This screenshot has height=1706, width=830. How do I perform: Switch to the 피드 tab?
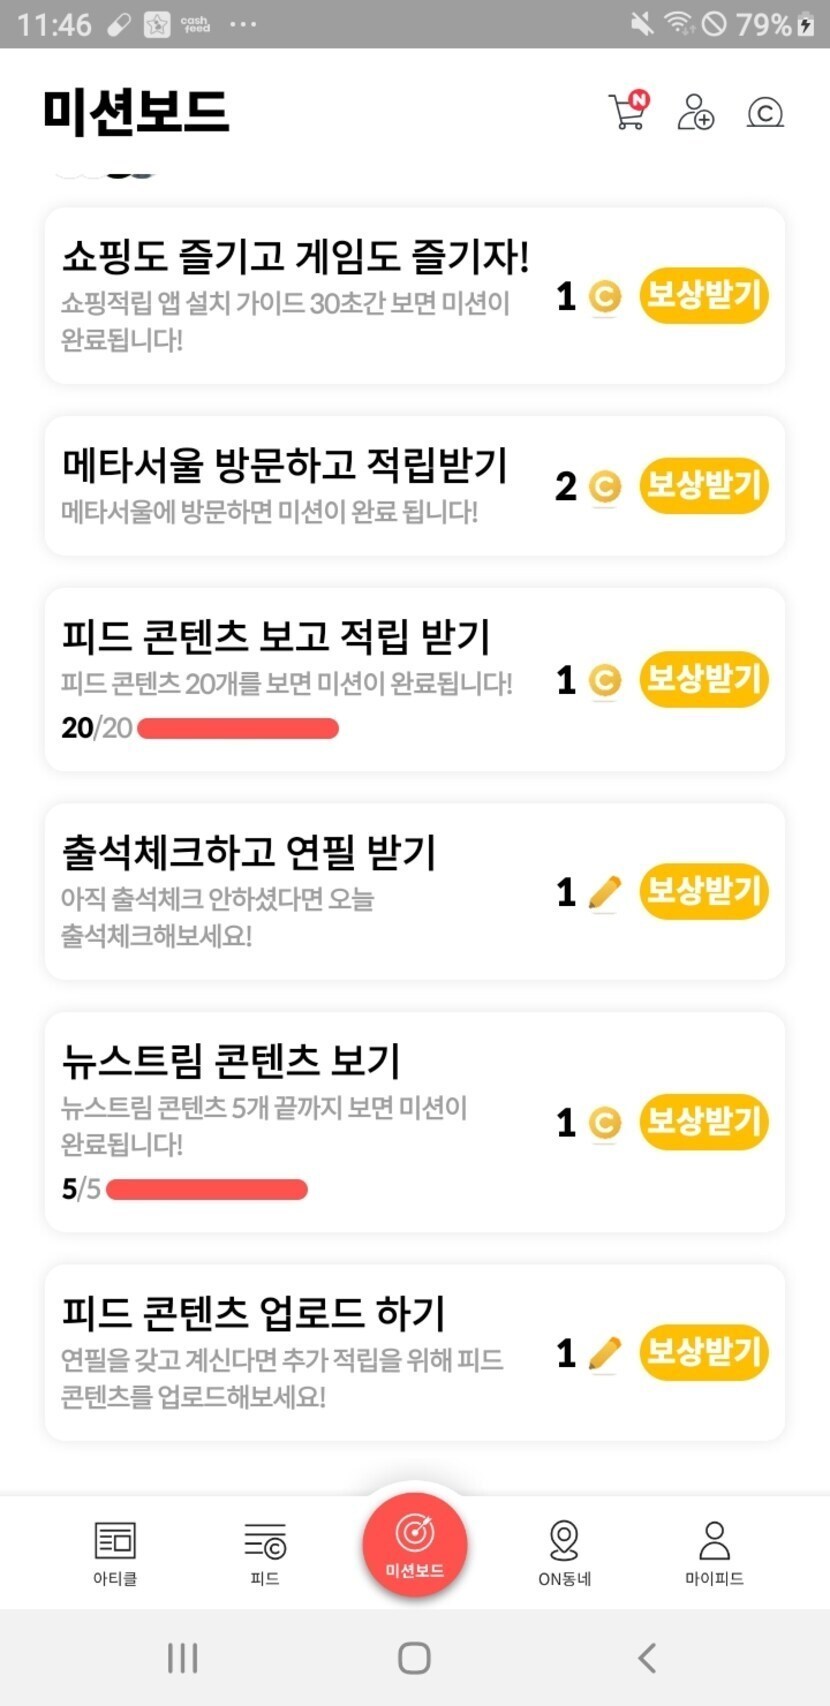pyautogui.click(x=265, y=1552)
